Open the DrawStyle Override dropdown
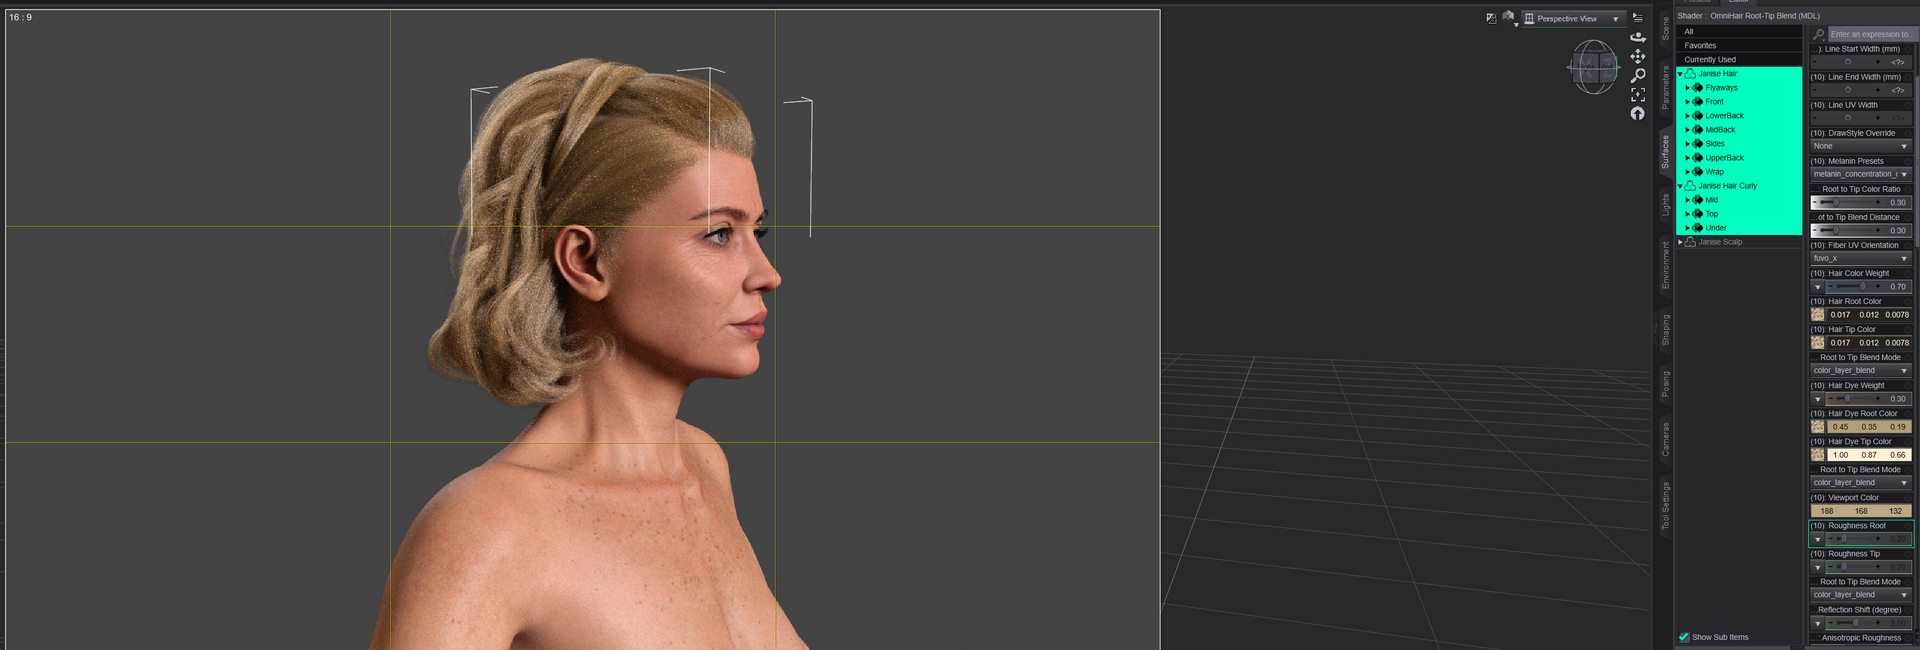Viewport: 1920px width, 650px height. point(1860,146)
